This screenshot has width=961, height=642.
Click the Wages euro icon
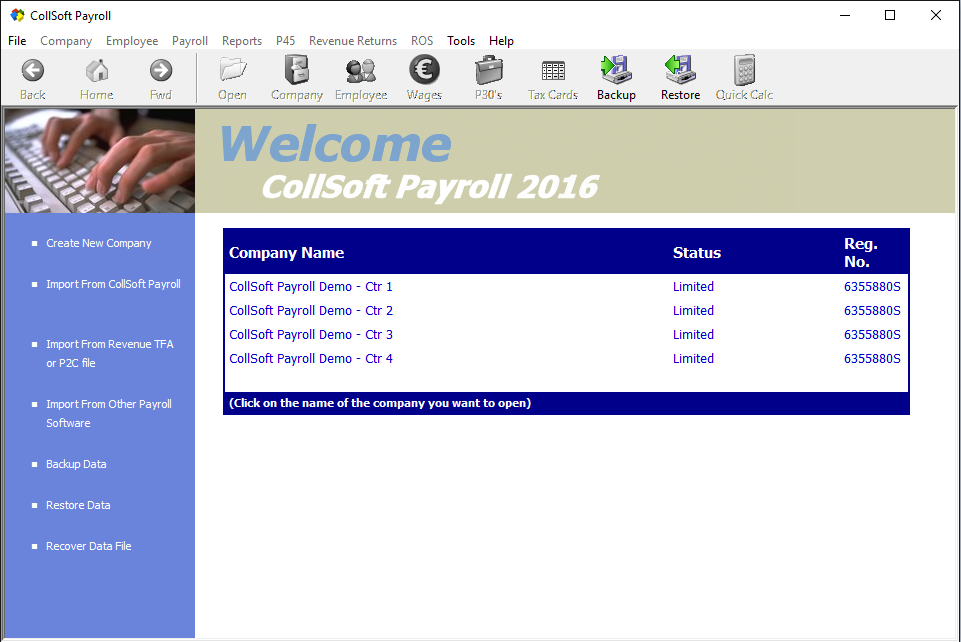click(424, 71)
